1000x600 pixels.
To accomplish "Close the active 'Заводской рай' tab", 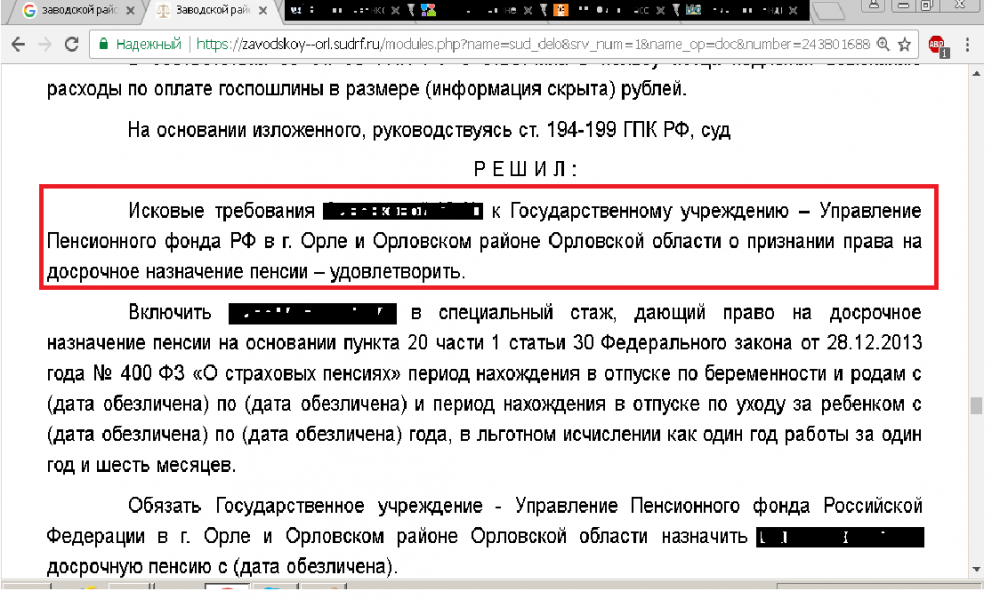I will 263,11.
